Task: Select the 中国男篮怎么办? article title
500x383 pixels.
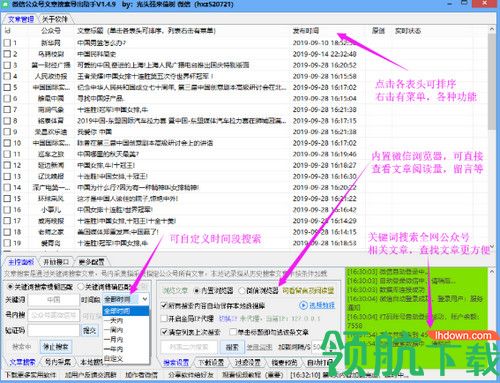Action: [101, 43]
